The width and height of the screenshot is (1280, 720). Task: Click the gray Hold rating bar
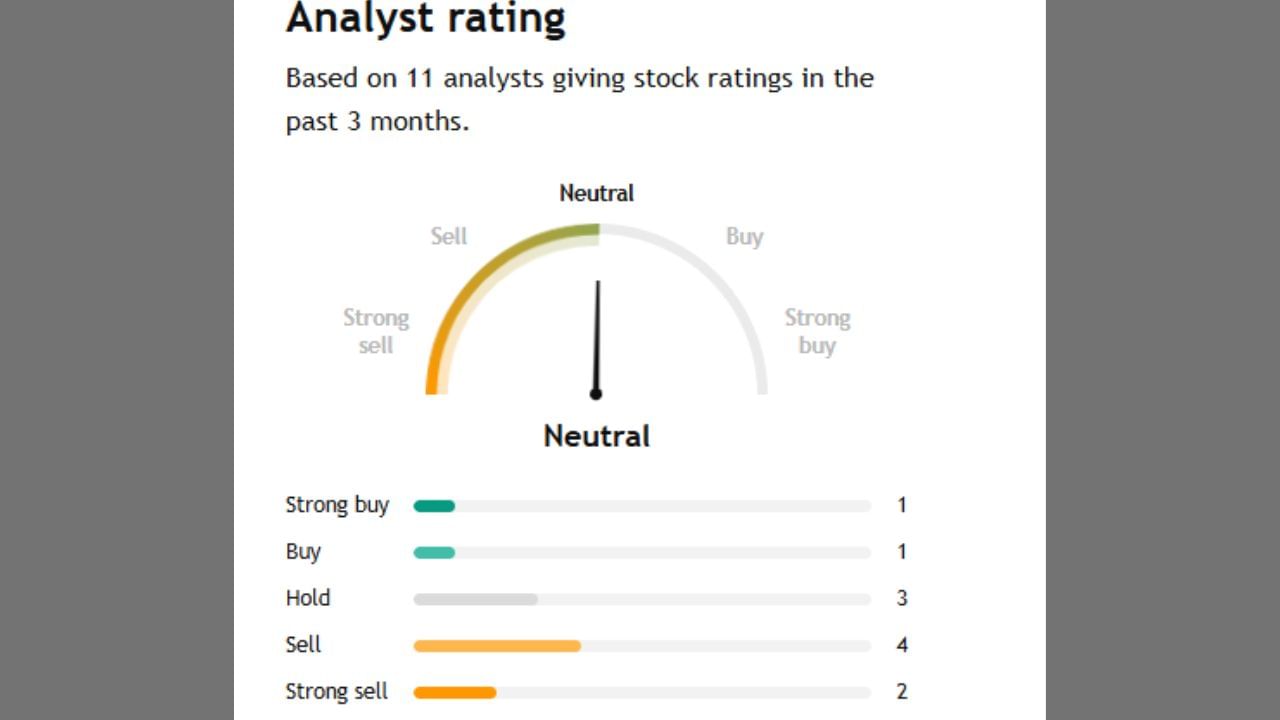pos(476,599)
